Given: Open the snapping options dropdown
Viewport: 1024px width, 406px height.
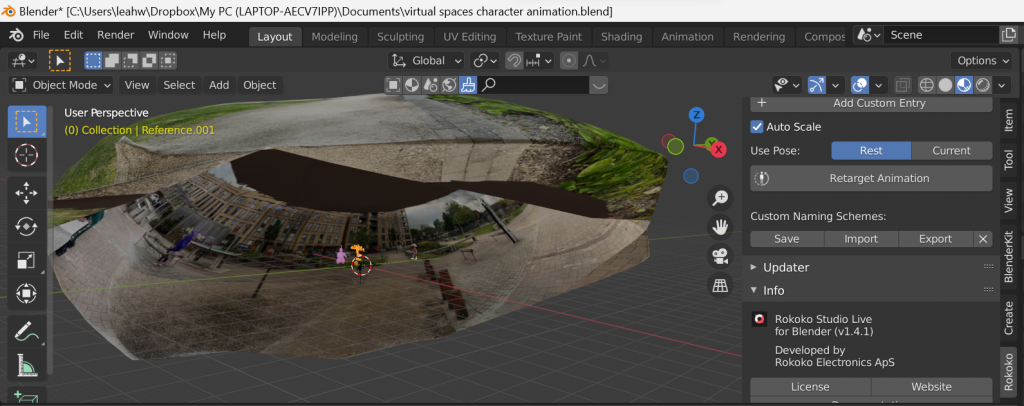Looking at the screenshot, I should (x=539, y=61).
